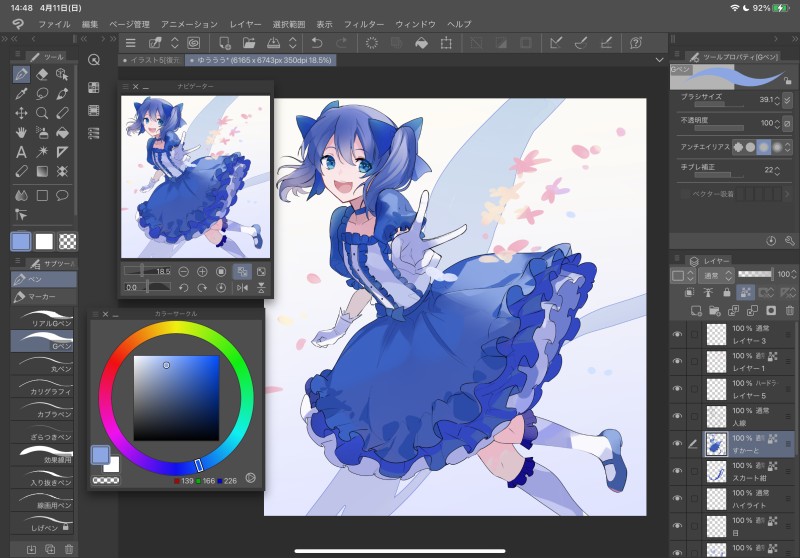Viewport: 800px width, 558px height.
Task: Open Clip Studio spiral icon in command bar
Action: click(193, 43)
